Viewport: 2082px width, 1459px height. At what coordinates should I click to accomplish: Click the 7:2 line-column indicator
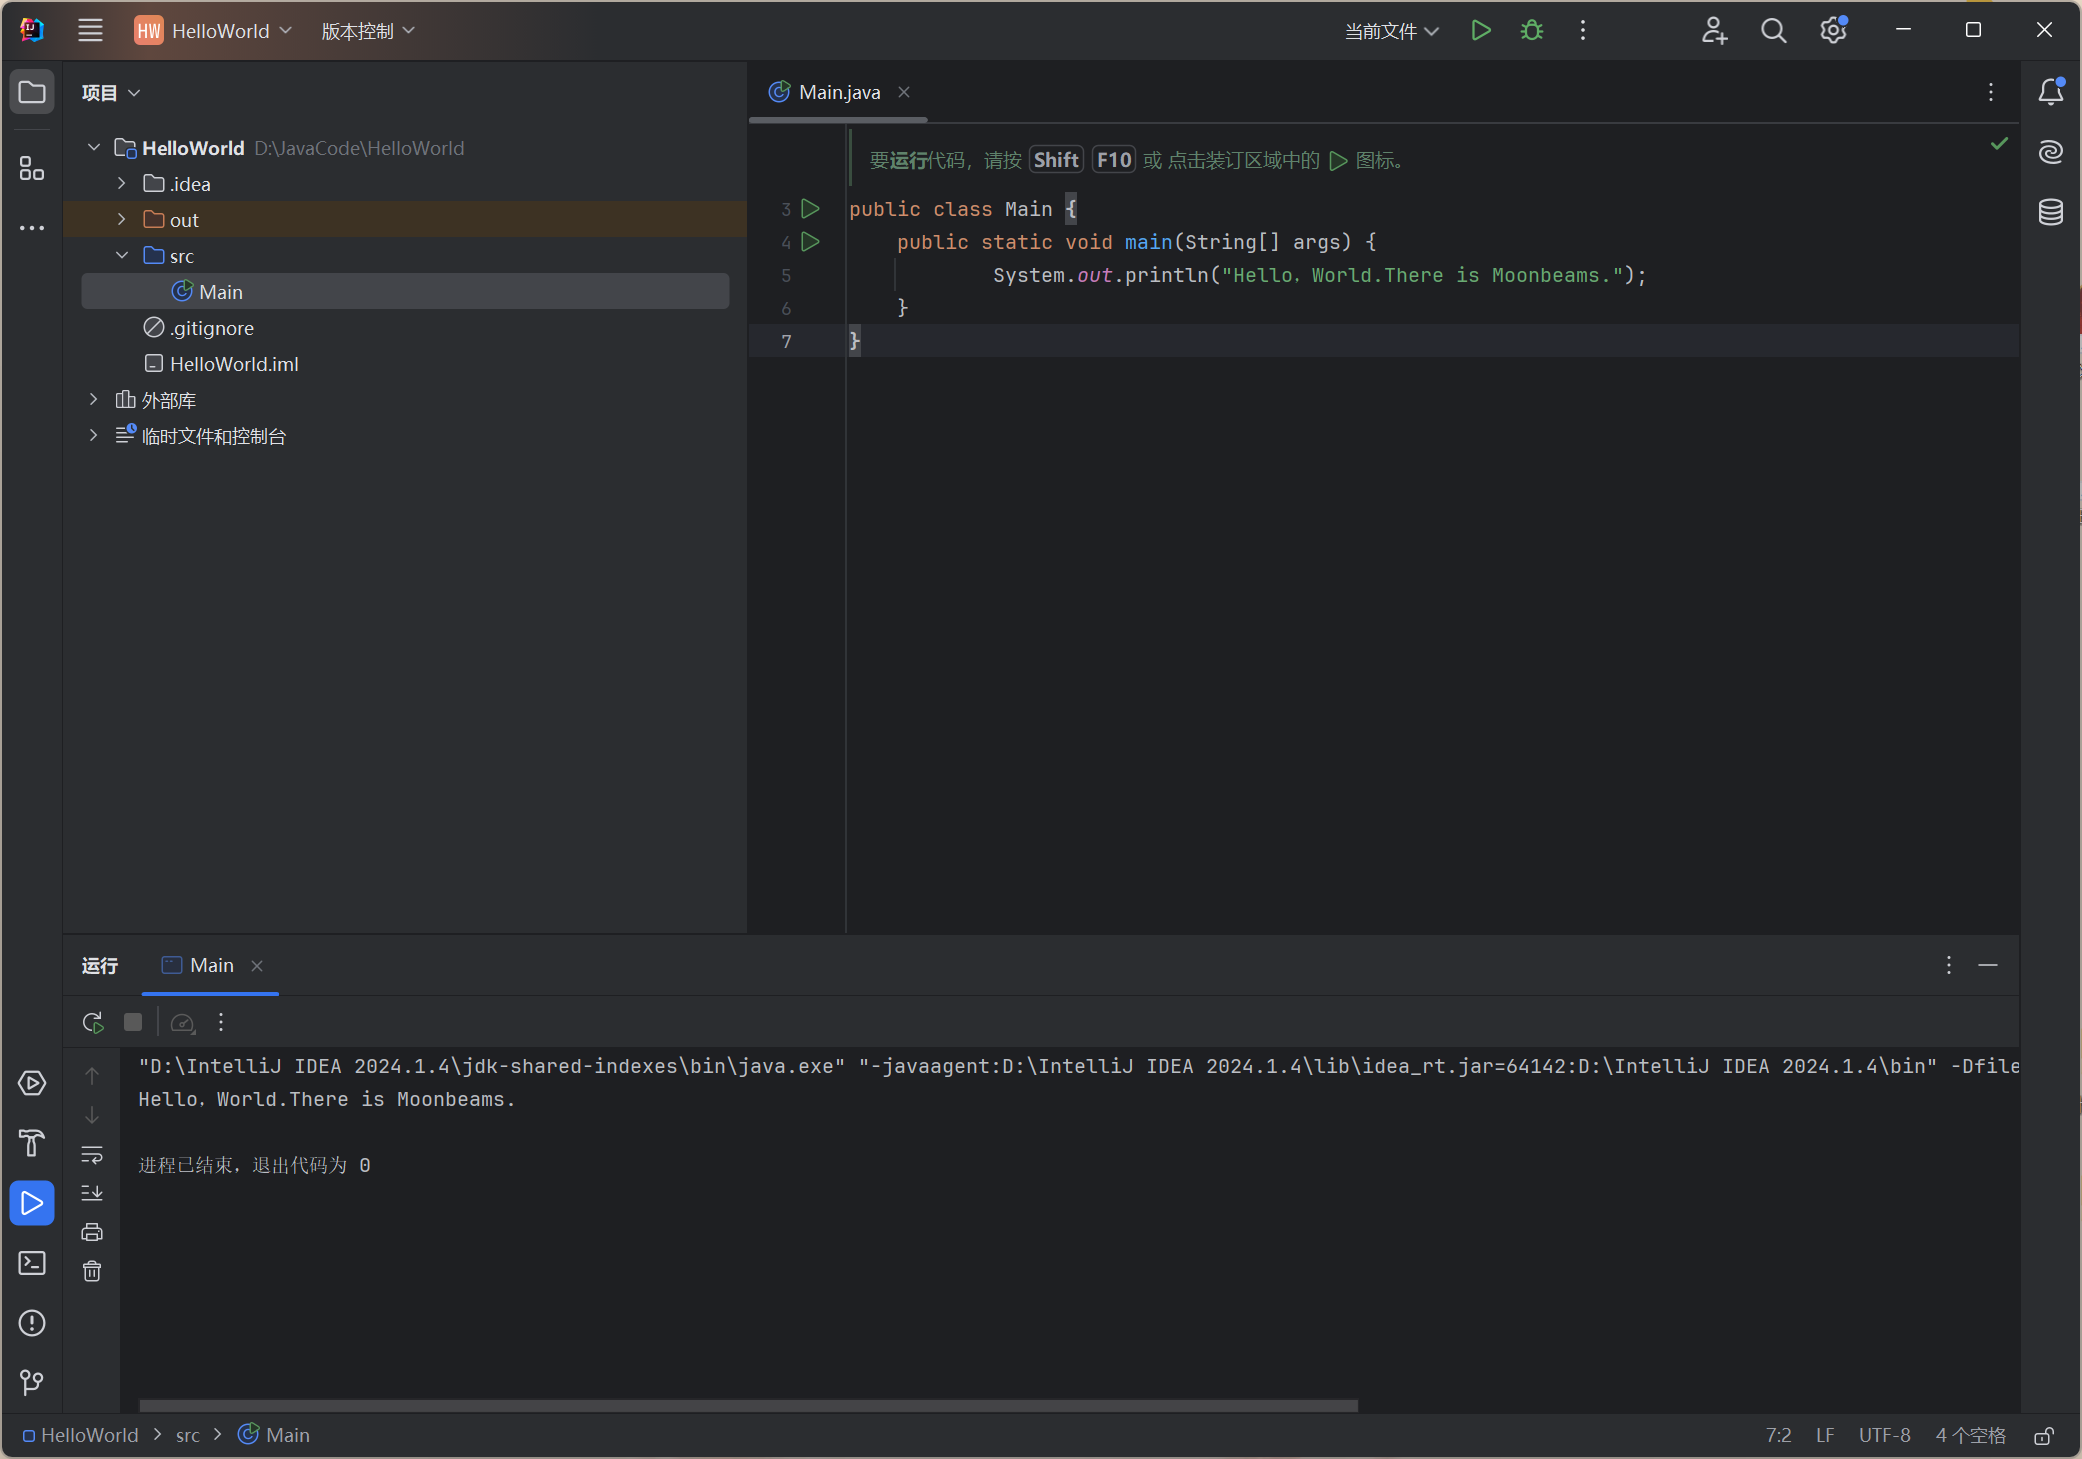(x=1778, y=1435)
